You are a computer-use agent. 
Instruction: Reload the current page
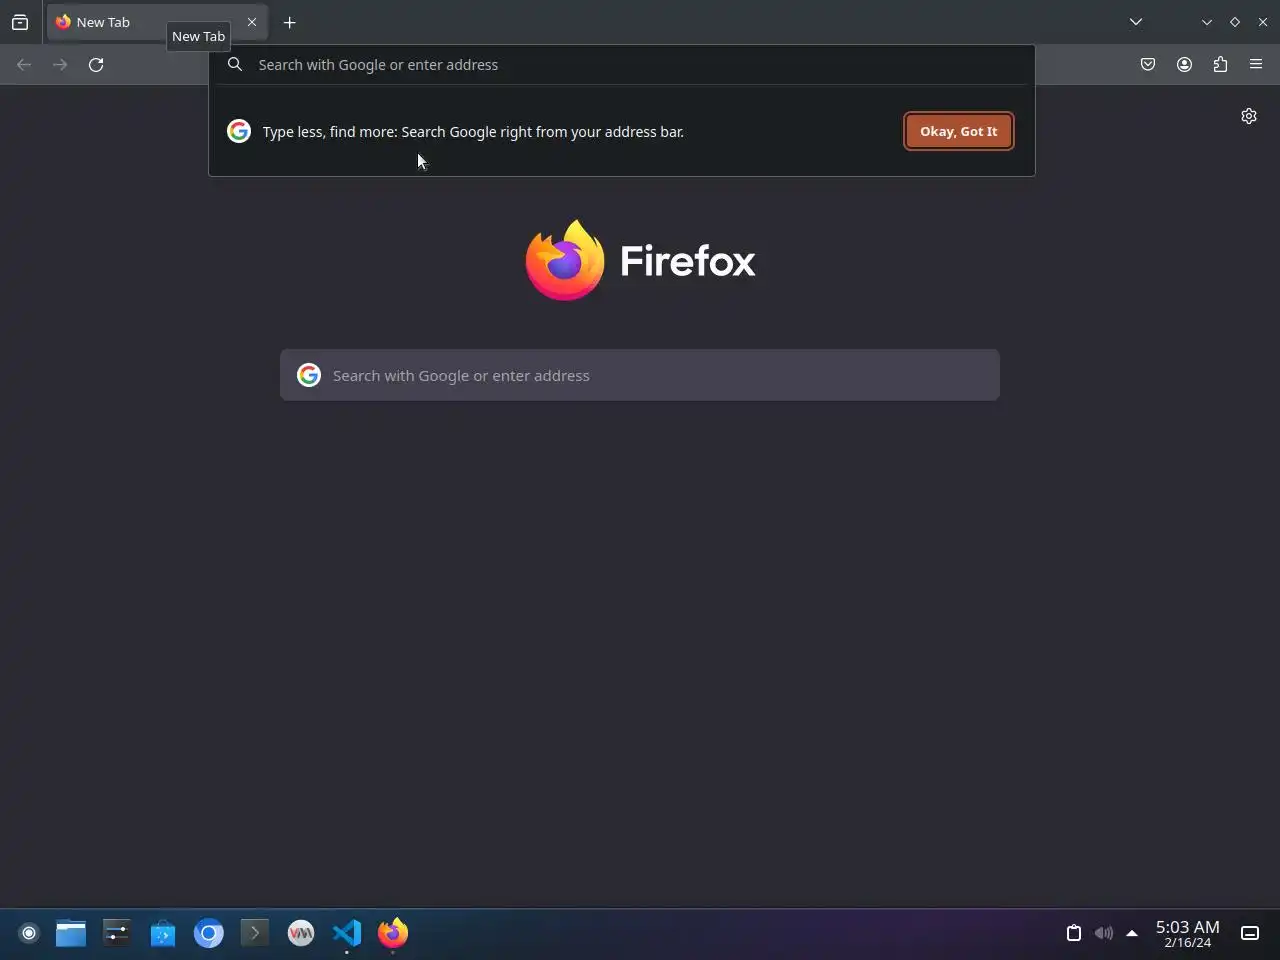click(x=96, y=65)
